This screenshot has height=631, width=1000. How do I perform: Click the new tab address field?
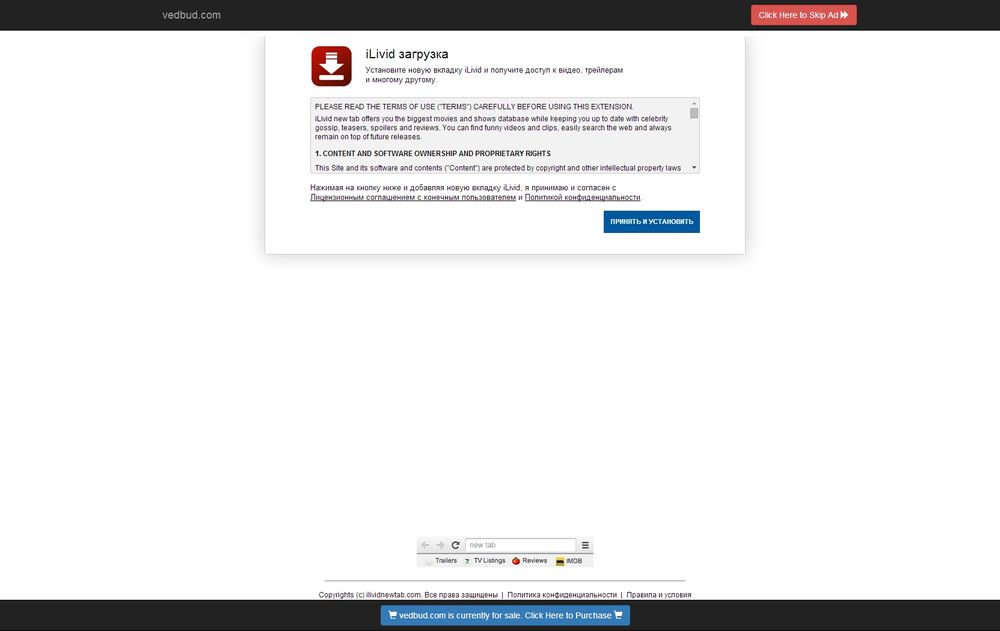click(x=520, y=546)
